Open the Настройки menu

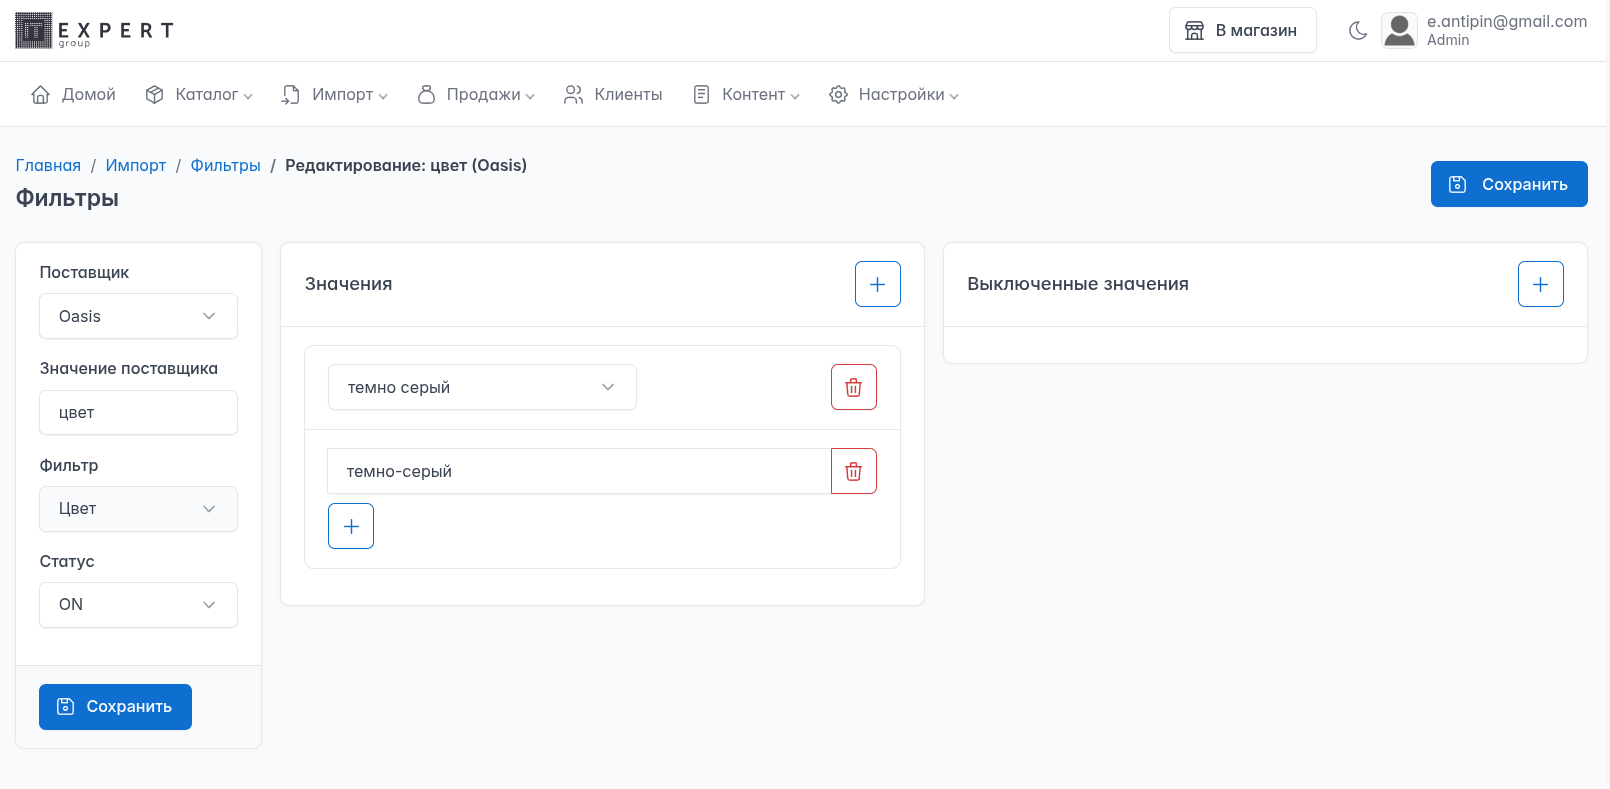pyautogui.click(x=894, y=94)
